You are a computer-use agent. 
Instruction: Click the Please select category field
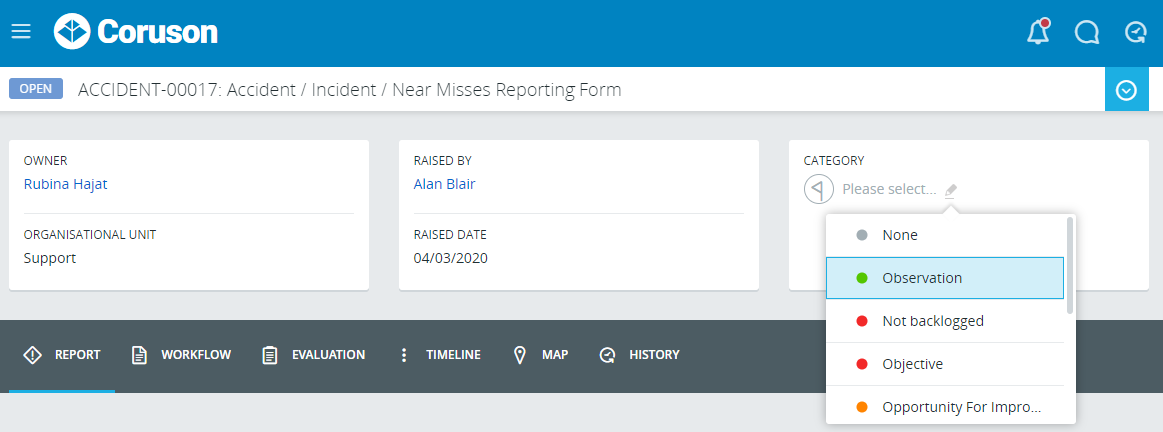tap(889, 189)
